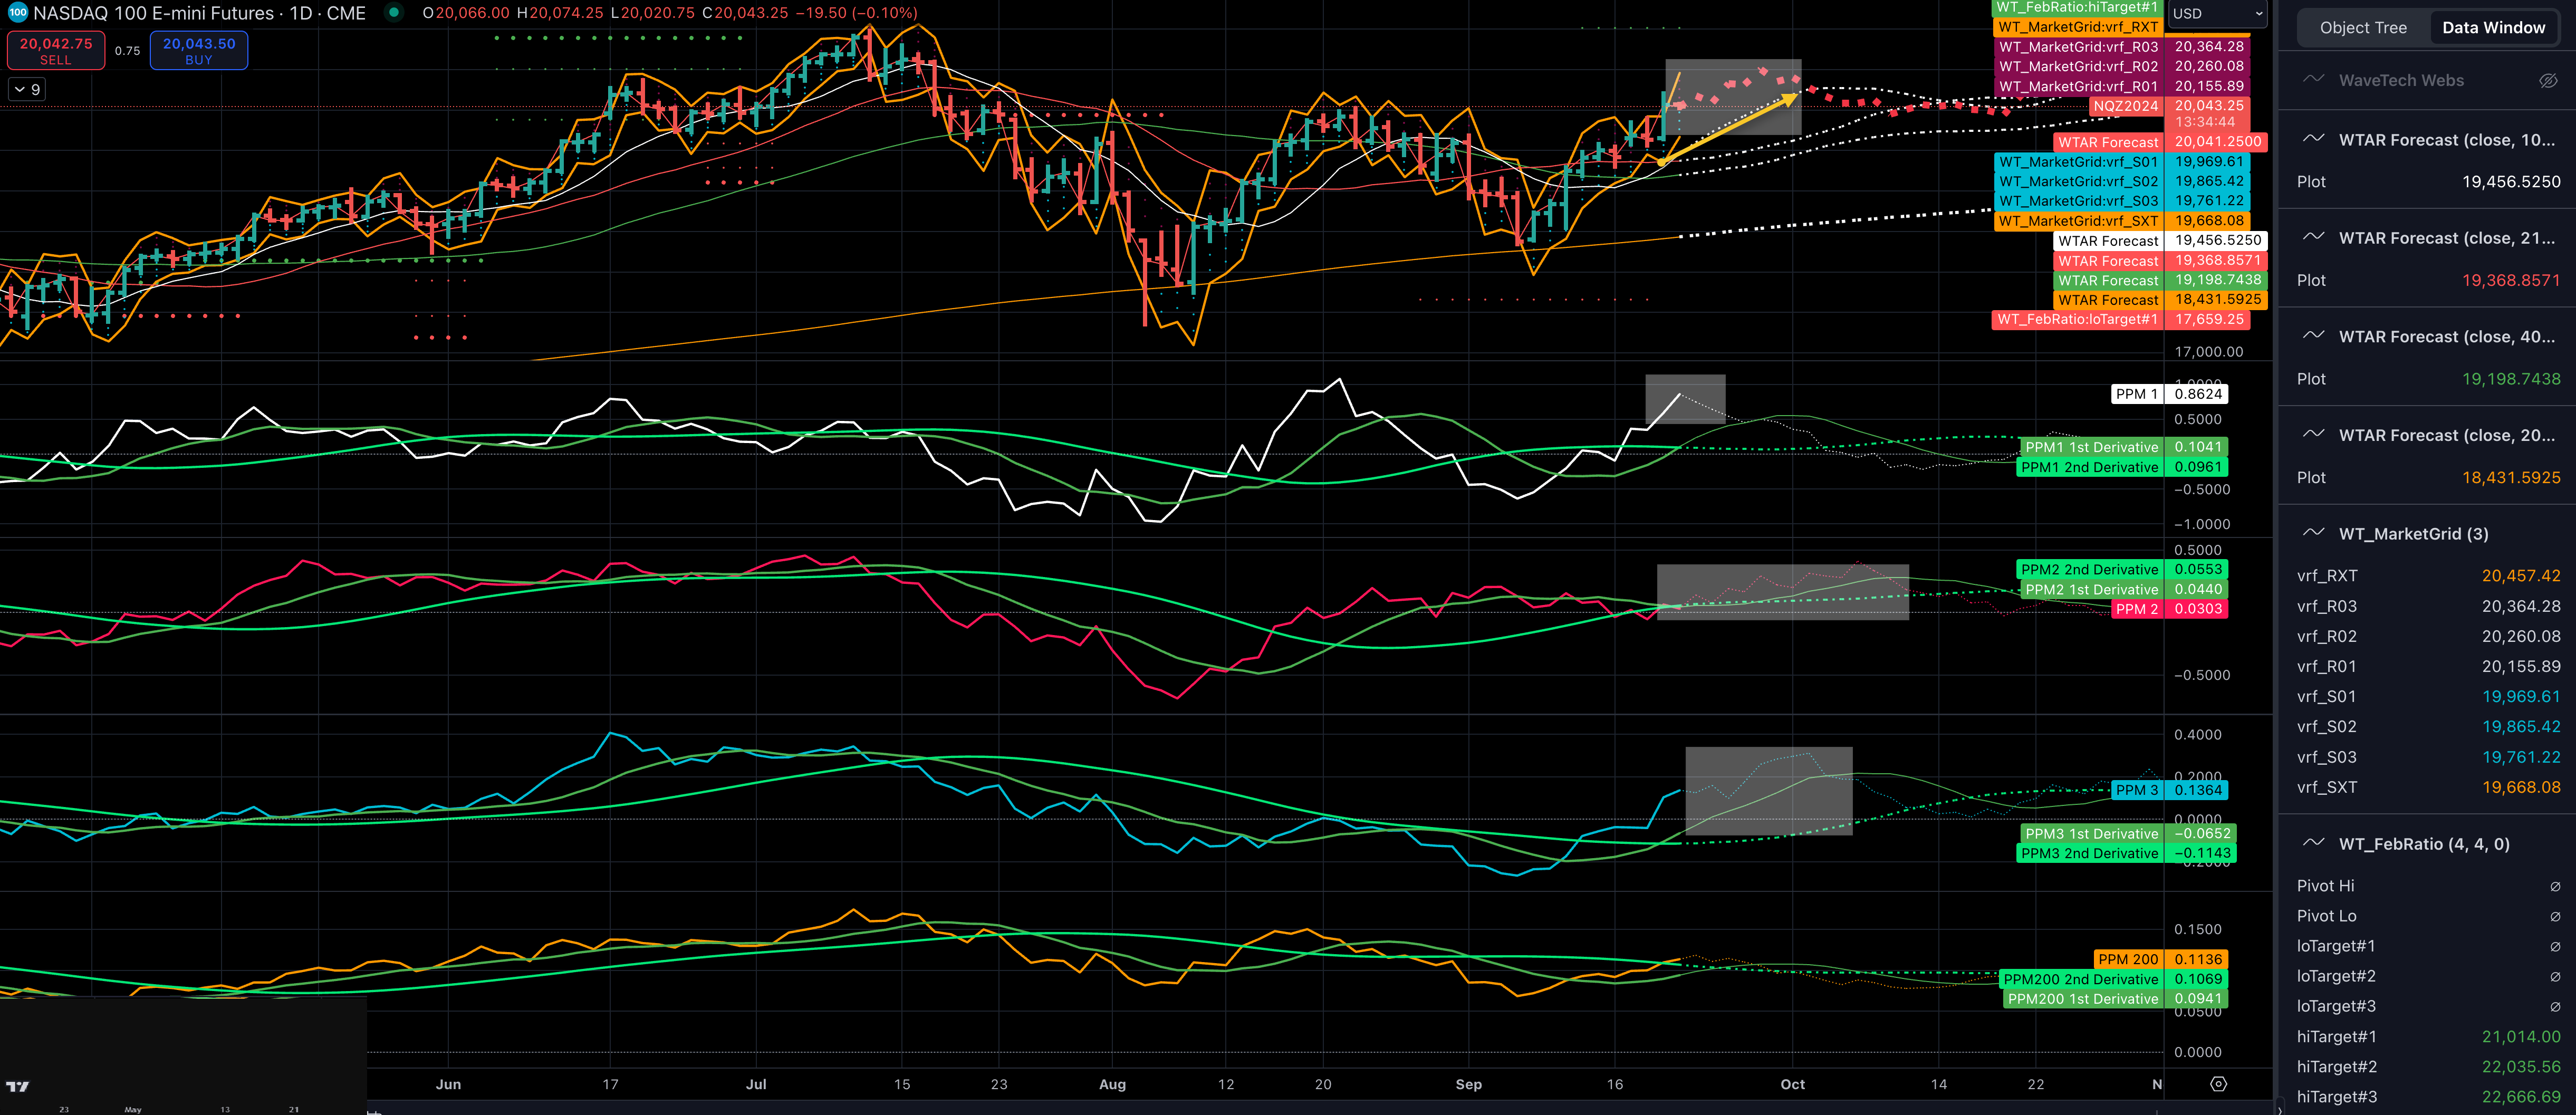This screenshot has width=2576, height=1115.
Task: Select the vrf_R03 row in Data Window
Action: [2428, 606]
